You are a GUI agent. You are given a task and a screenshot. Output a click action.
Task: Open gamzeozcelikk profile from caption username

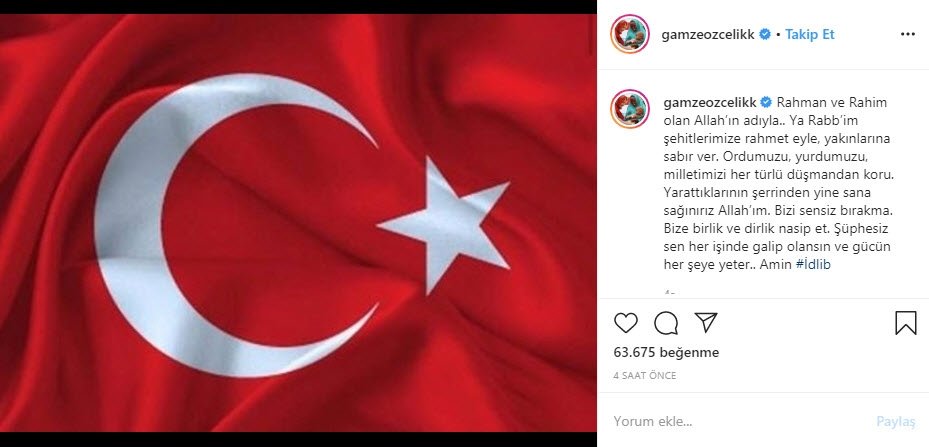pyautogui.click(x=710, y=102)
